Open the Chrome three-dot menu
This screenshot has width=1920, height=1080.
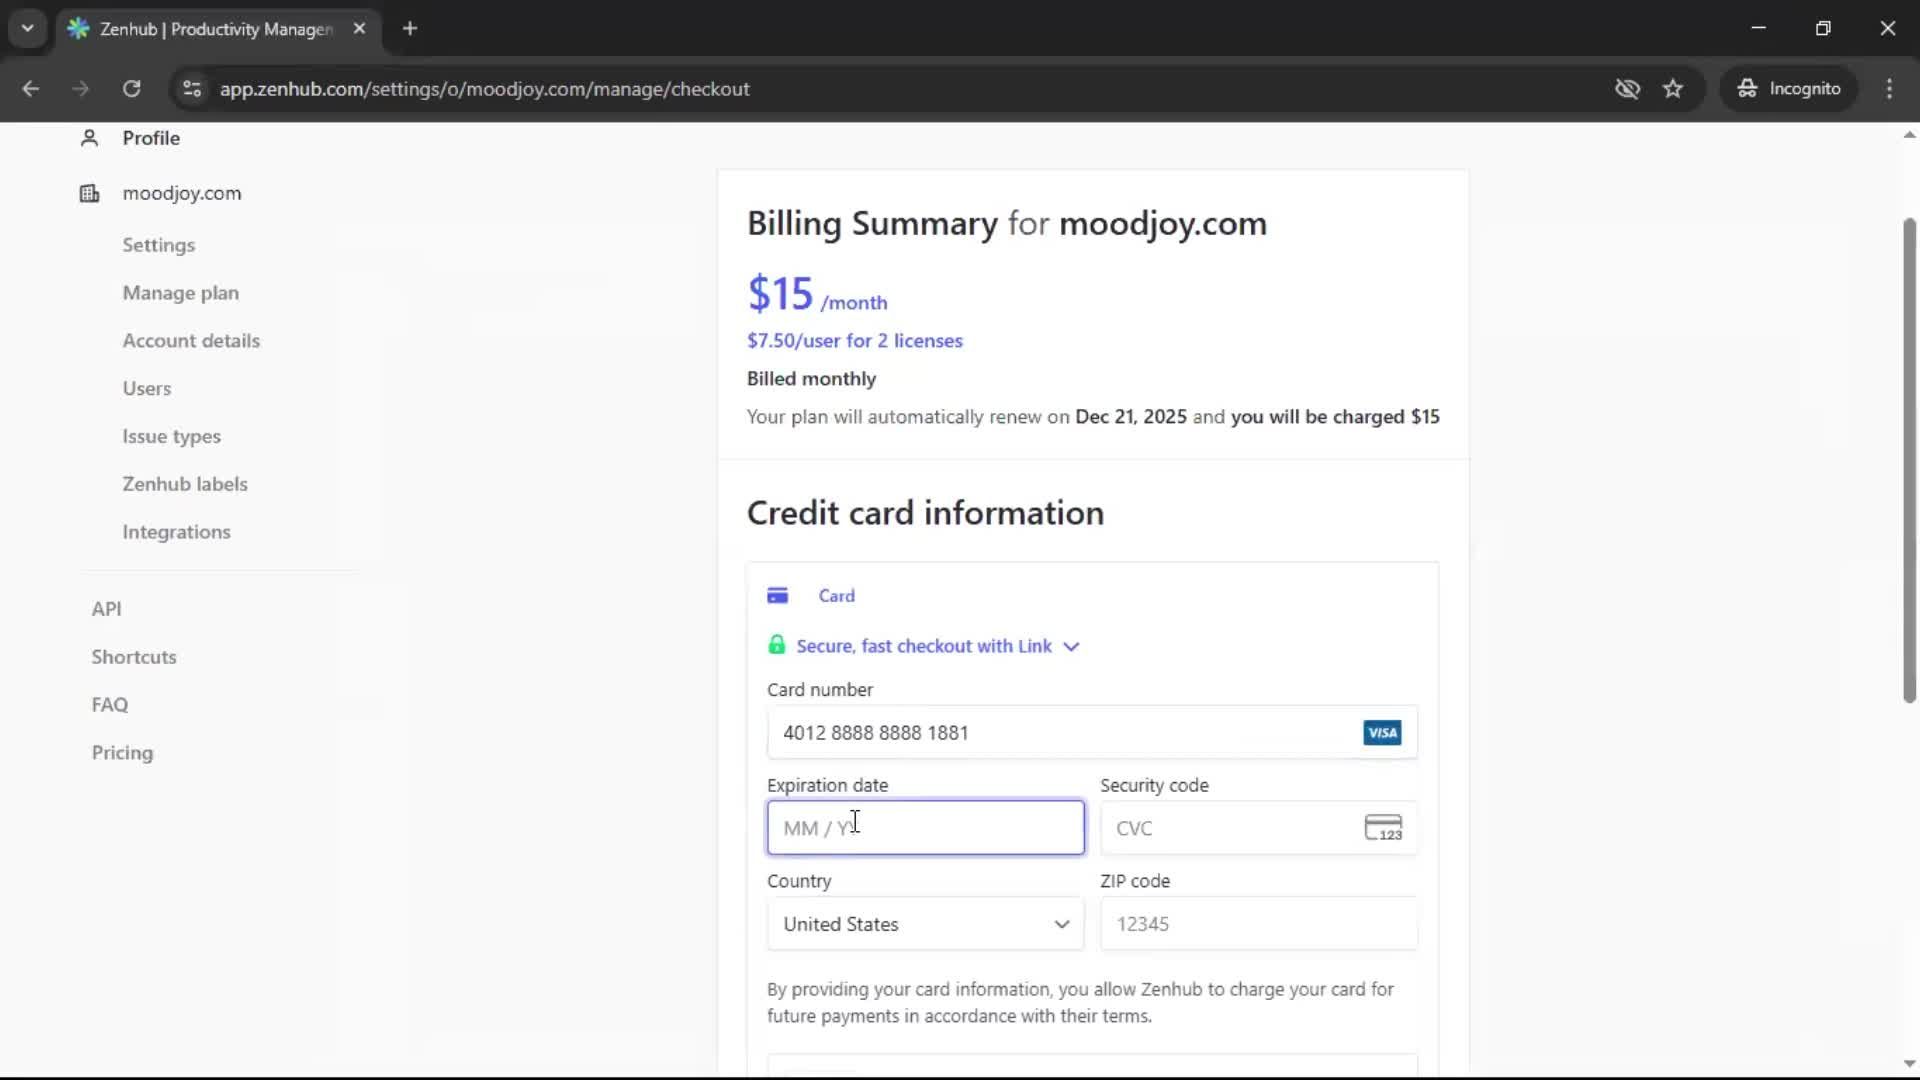point(1890,88)
